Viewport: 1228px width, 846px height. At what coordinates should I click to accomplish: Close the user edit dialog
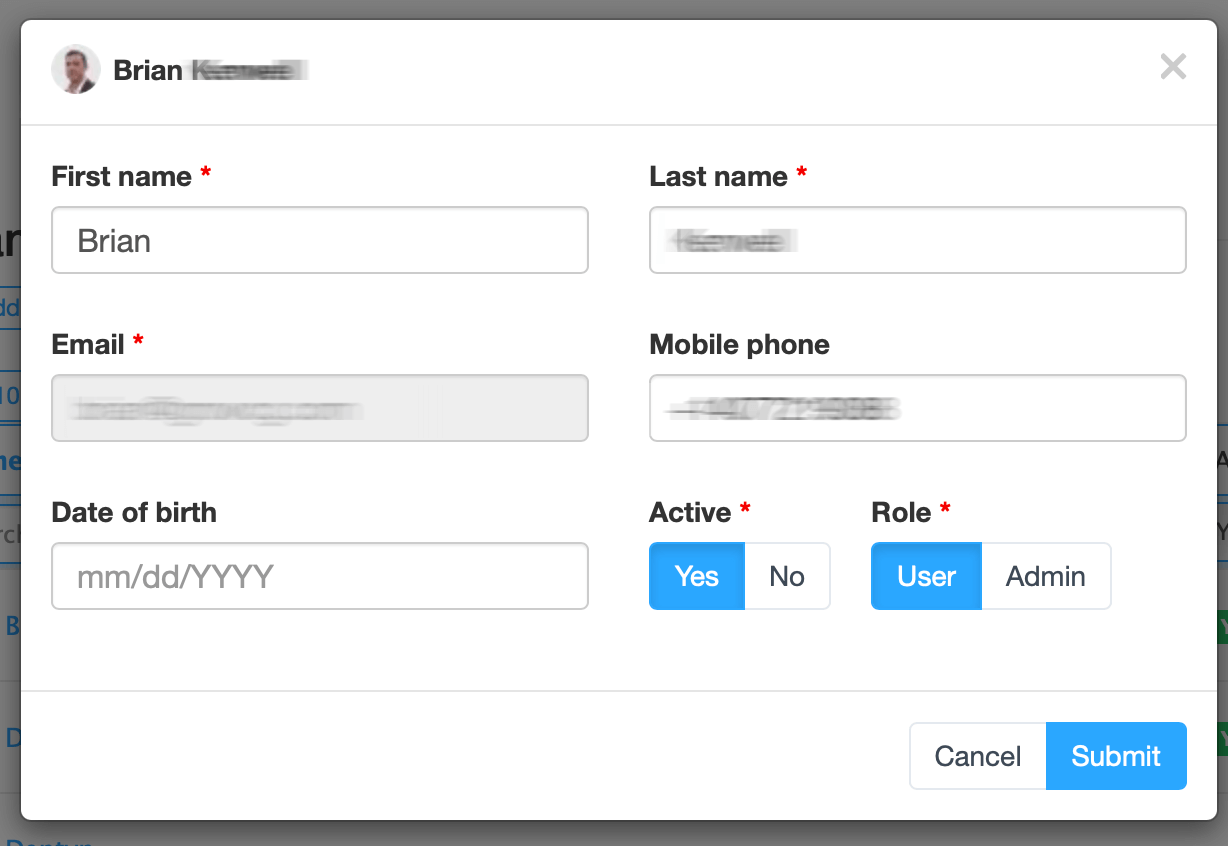(x=1173, y=67)
